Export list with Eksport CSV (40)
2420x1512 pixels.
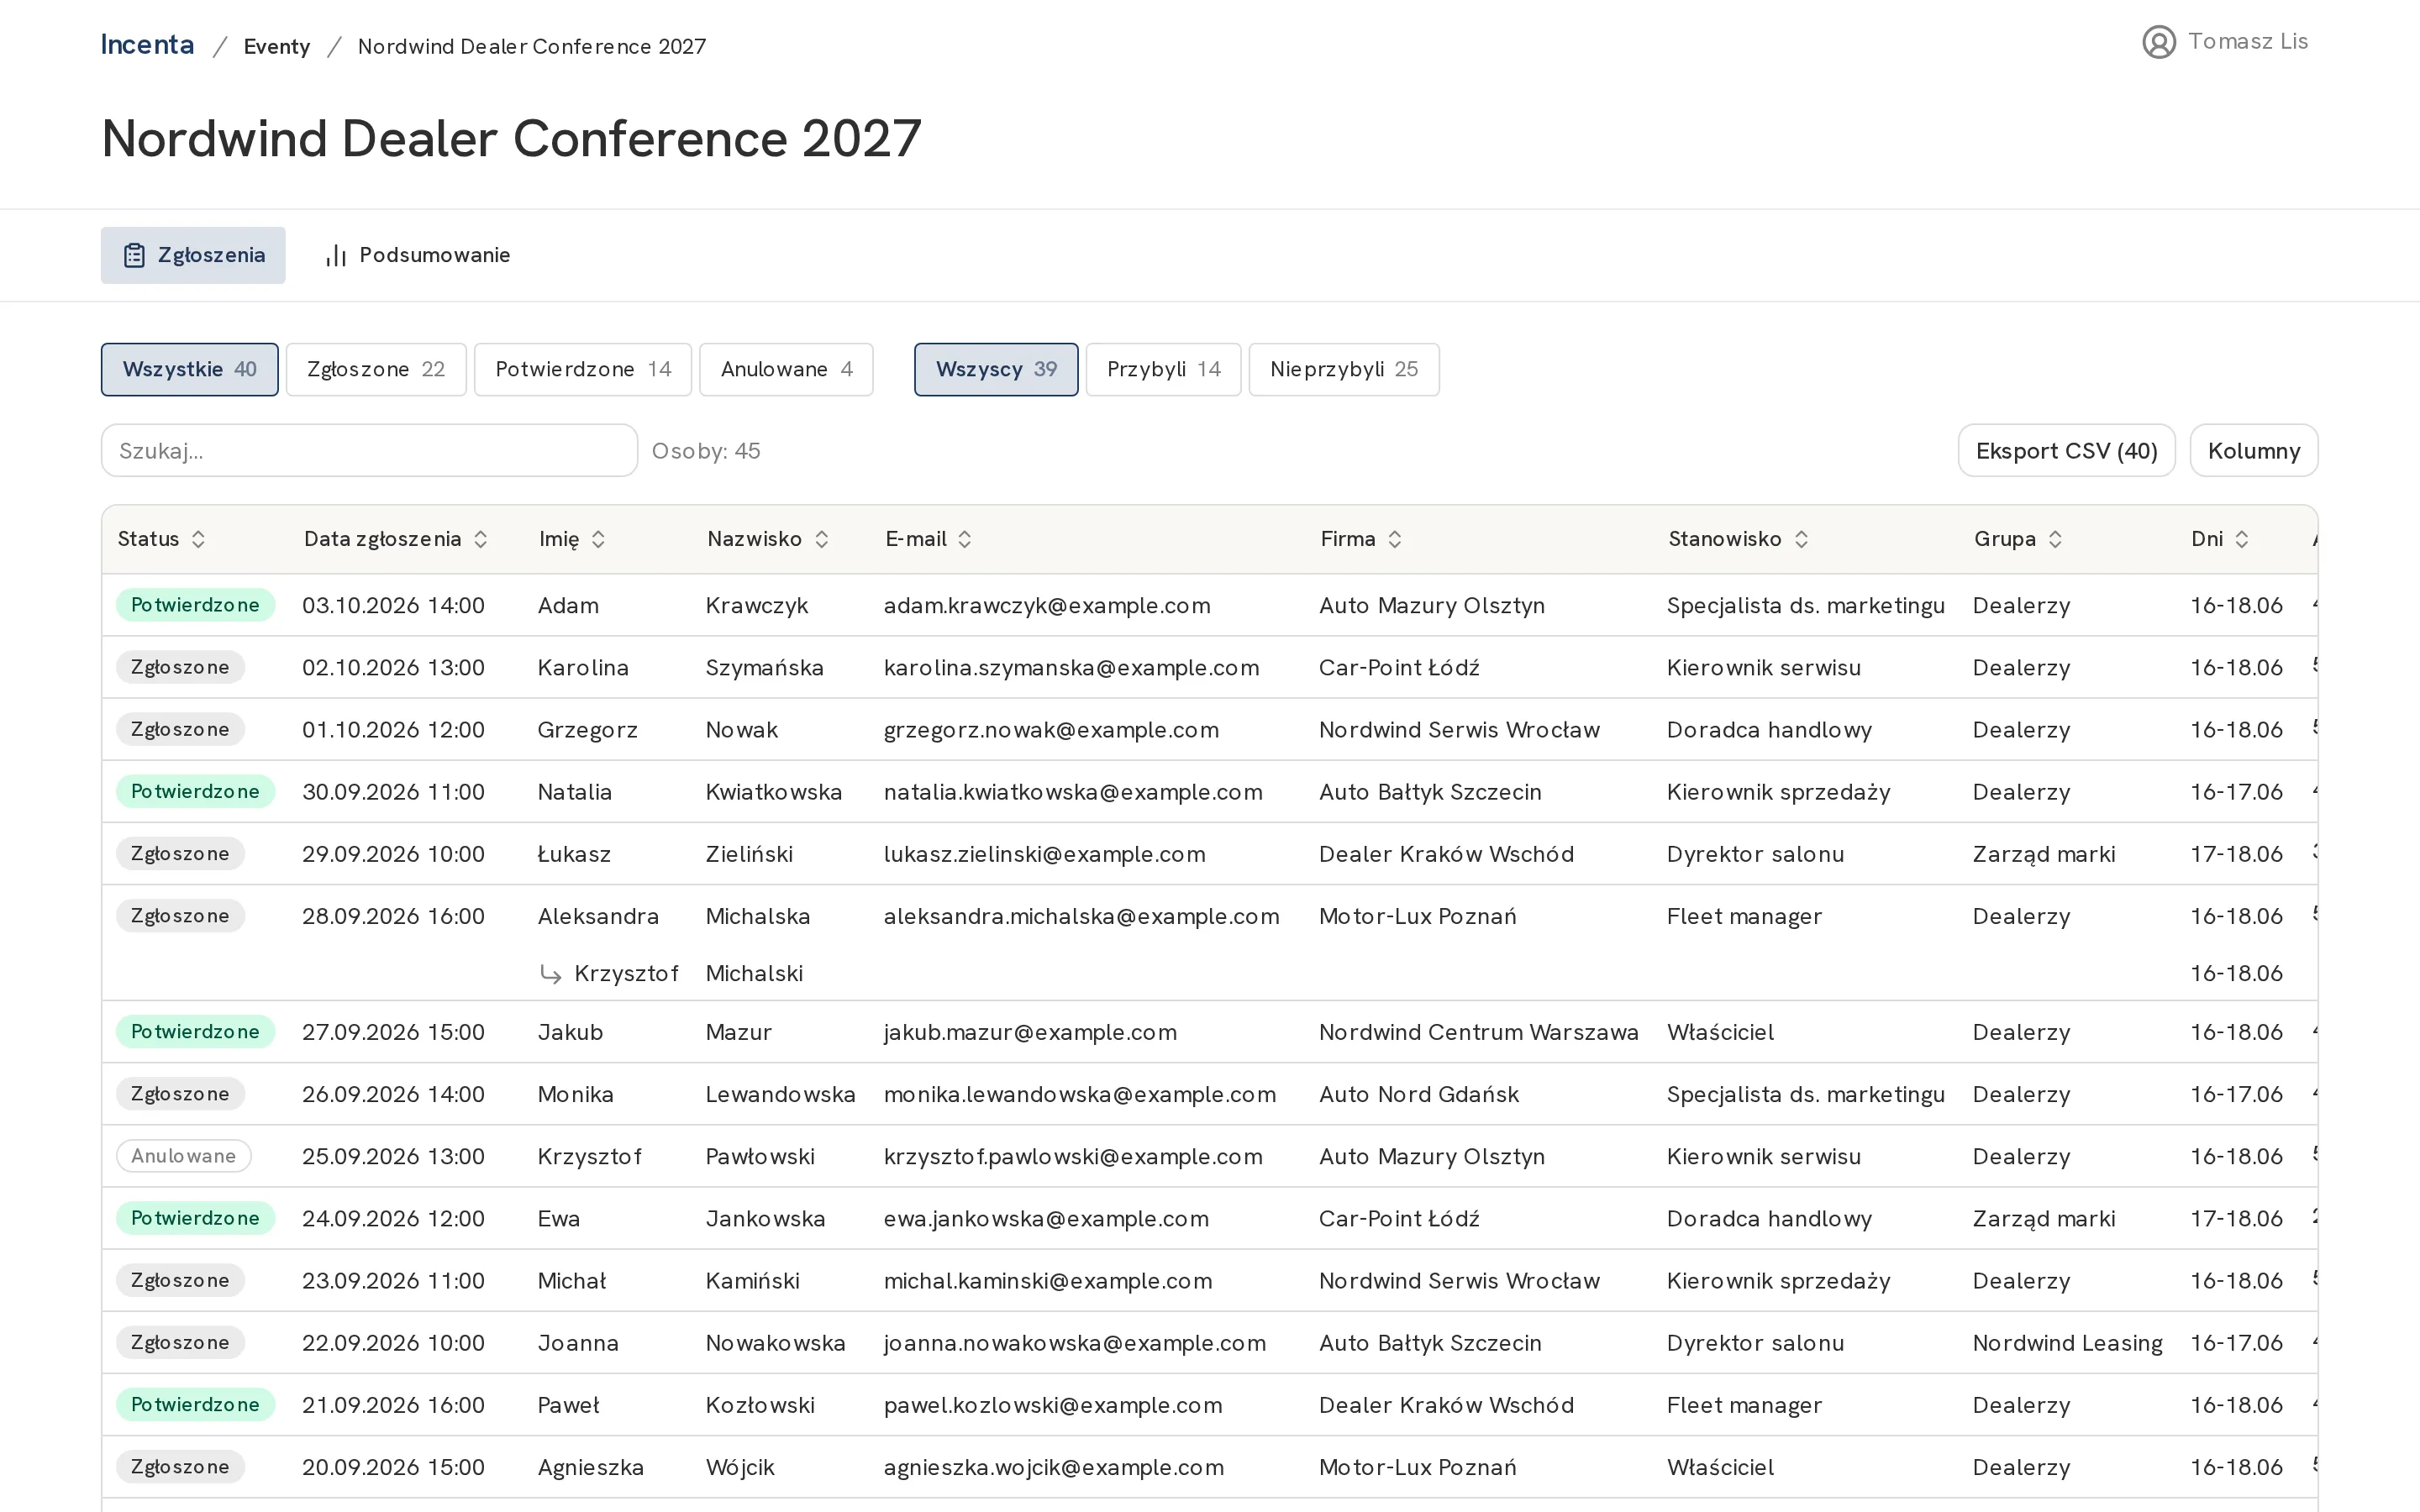(x=2066, y=451)
